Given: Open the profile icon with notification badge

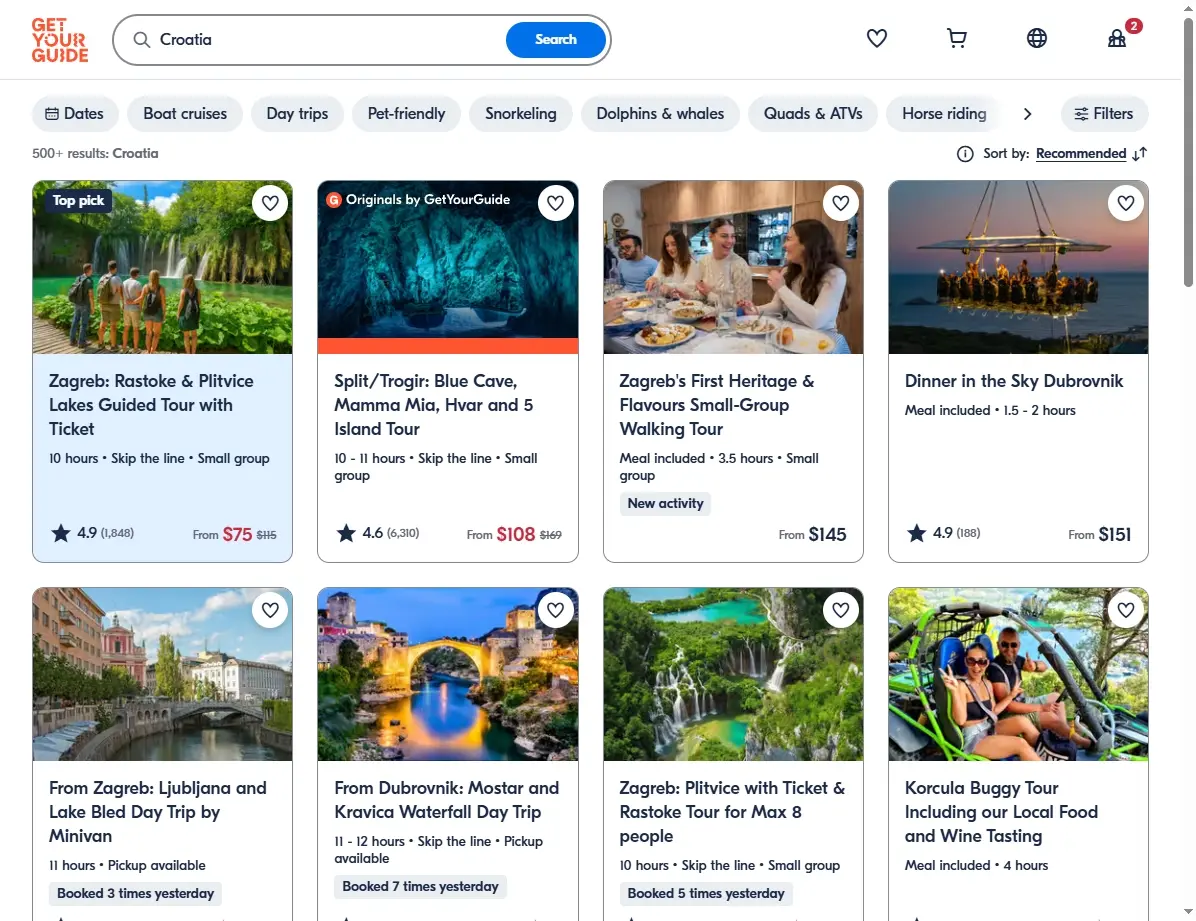Looking at the screenshot, I should pyautogui.click(x=1117, y=38).
